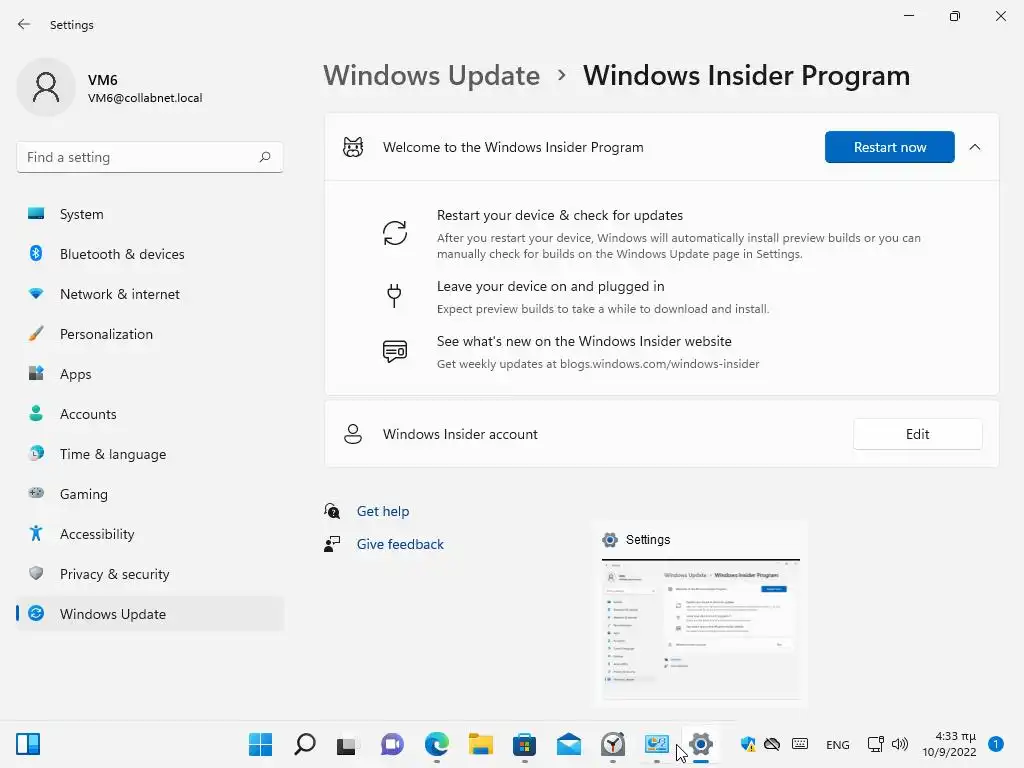
Task: Open the notification badge showing 1
Action: click(x=995, y=744)
